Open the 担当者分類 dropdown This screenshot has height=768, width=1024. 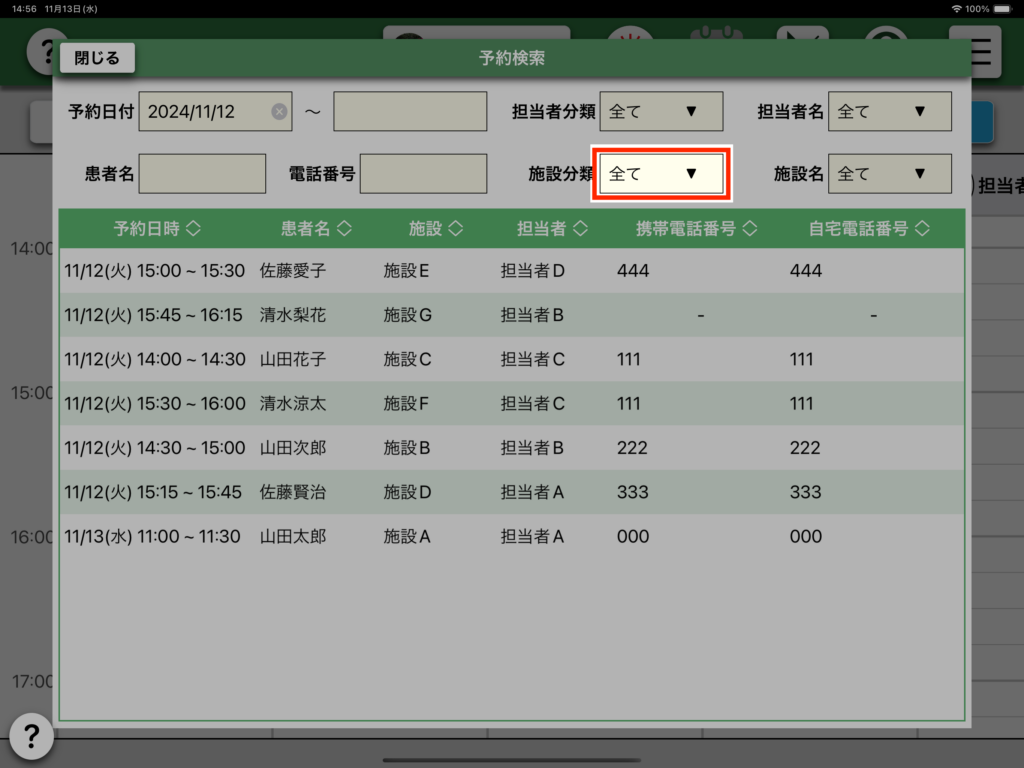click(x=661, y=112)
